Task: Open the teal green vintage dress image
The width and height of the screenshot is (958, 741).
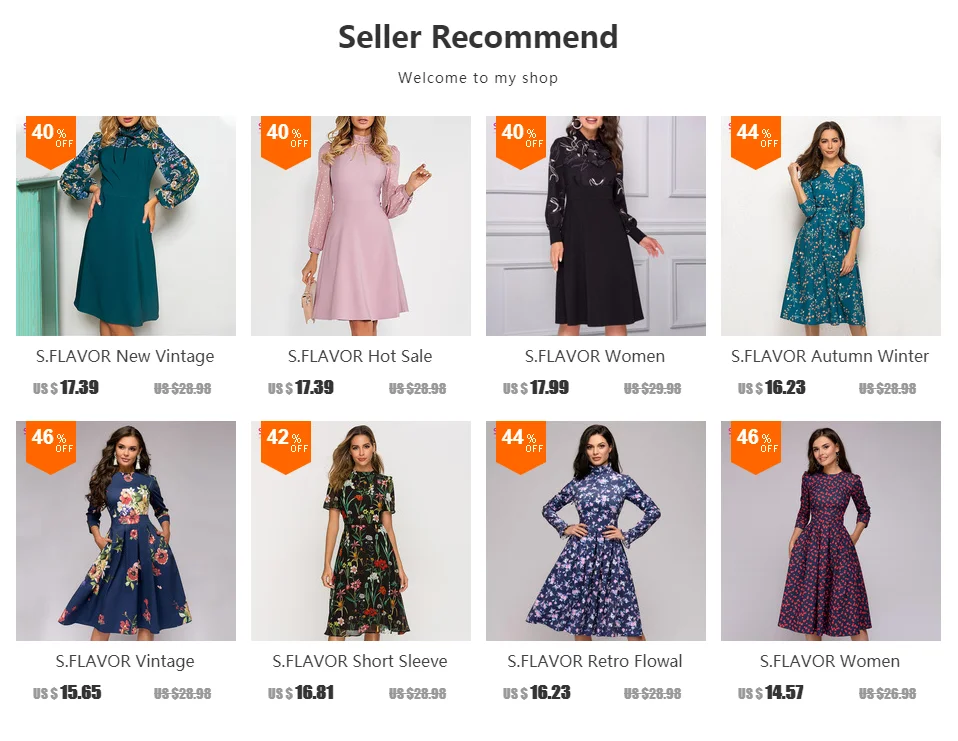Action: [126, 225]
